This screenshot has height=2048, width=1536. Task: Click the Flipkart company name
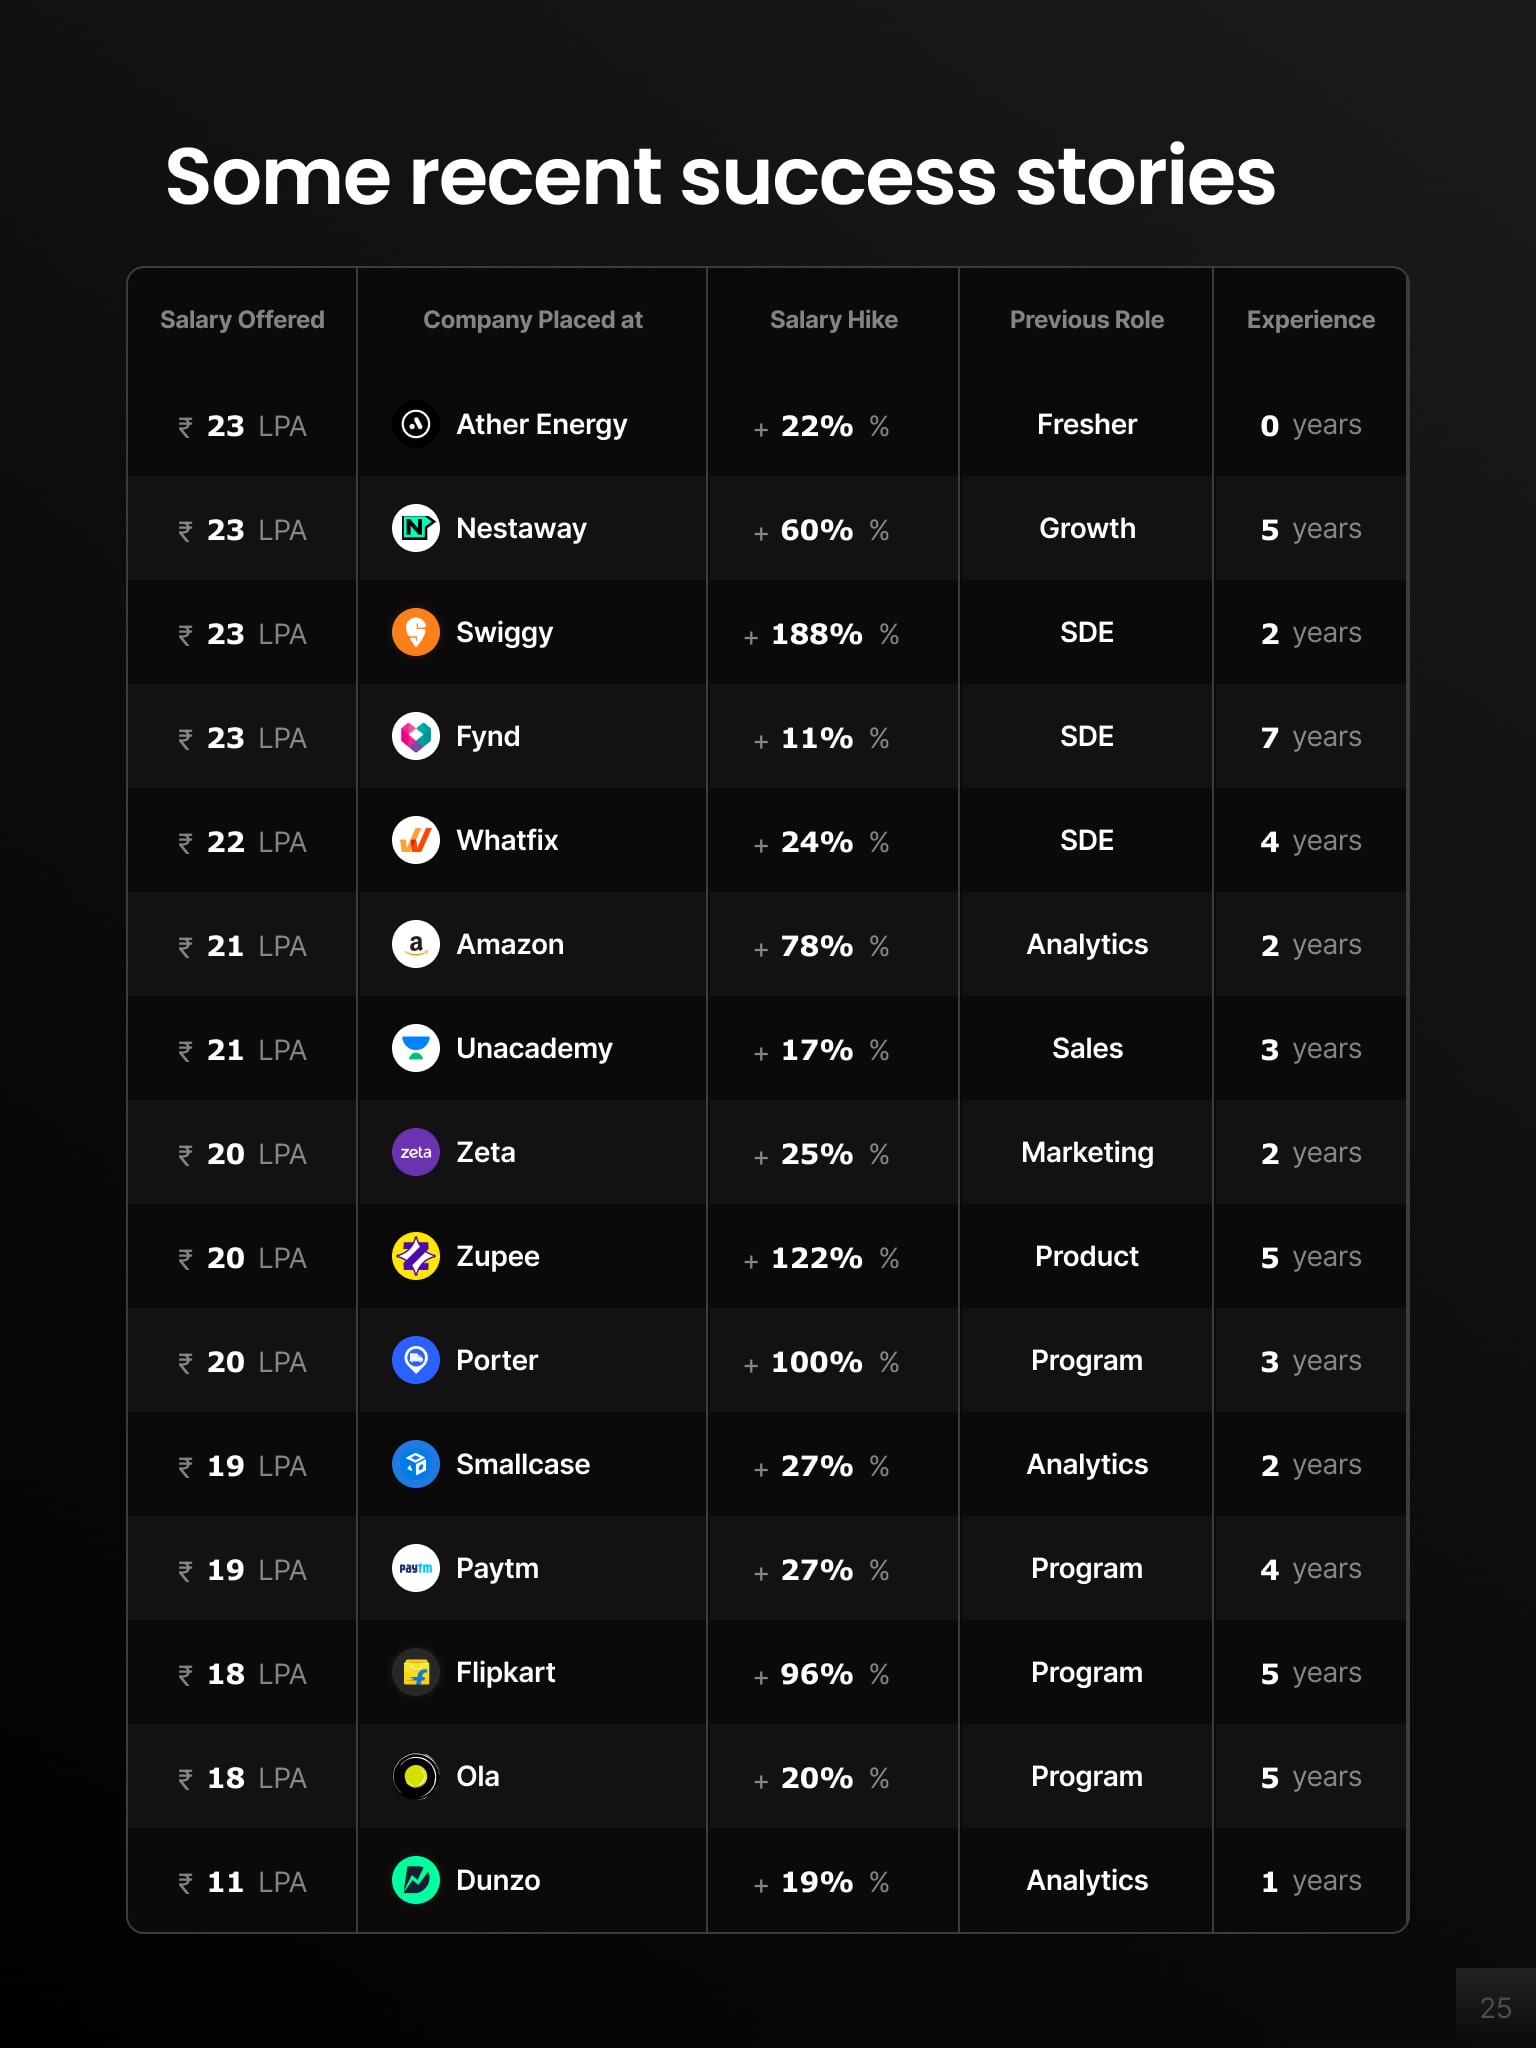coord(505,1672)
